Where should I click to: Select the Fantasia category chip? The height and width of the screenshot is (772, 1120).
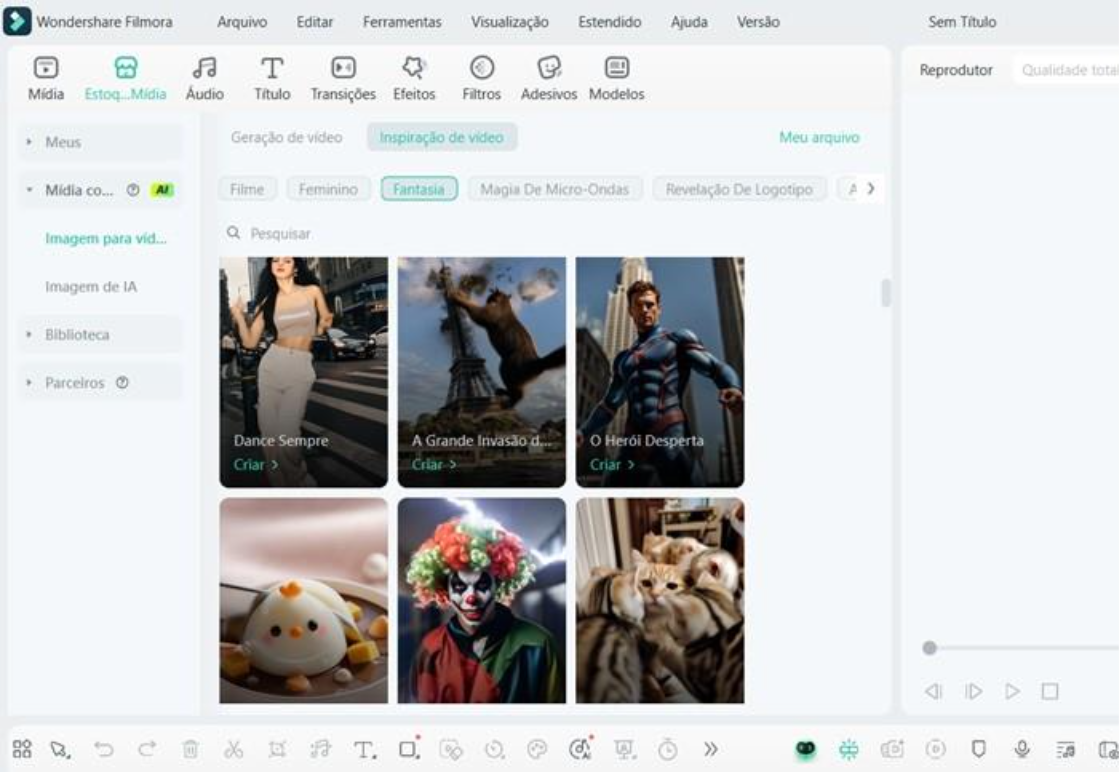[x=419, y=189]
